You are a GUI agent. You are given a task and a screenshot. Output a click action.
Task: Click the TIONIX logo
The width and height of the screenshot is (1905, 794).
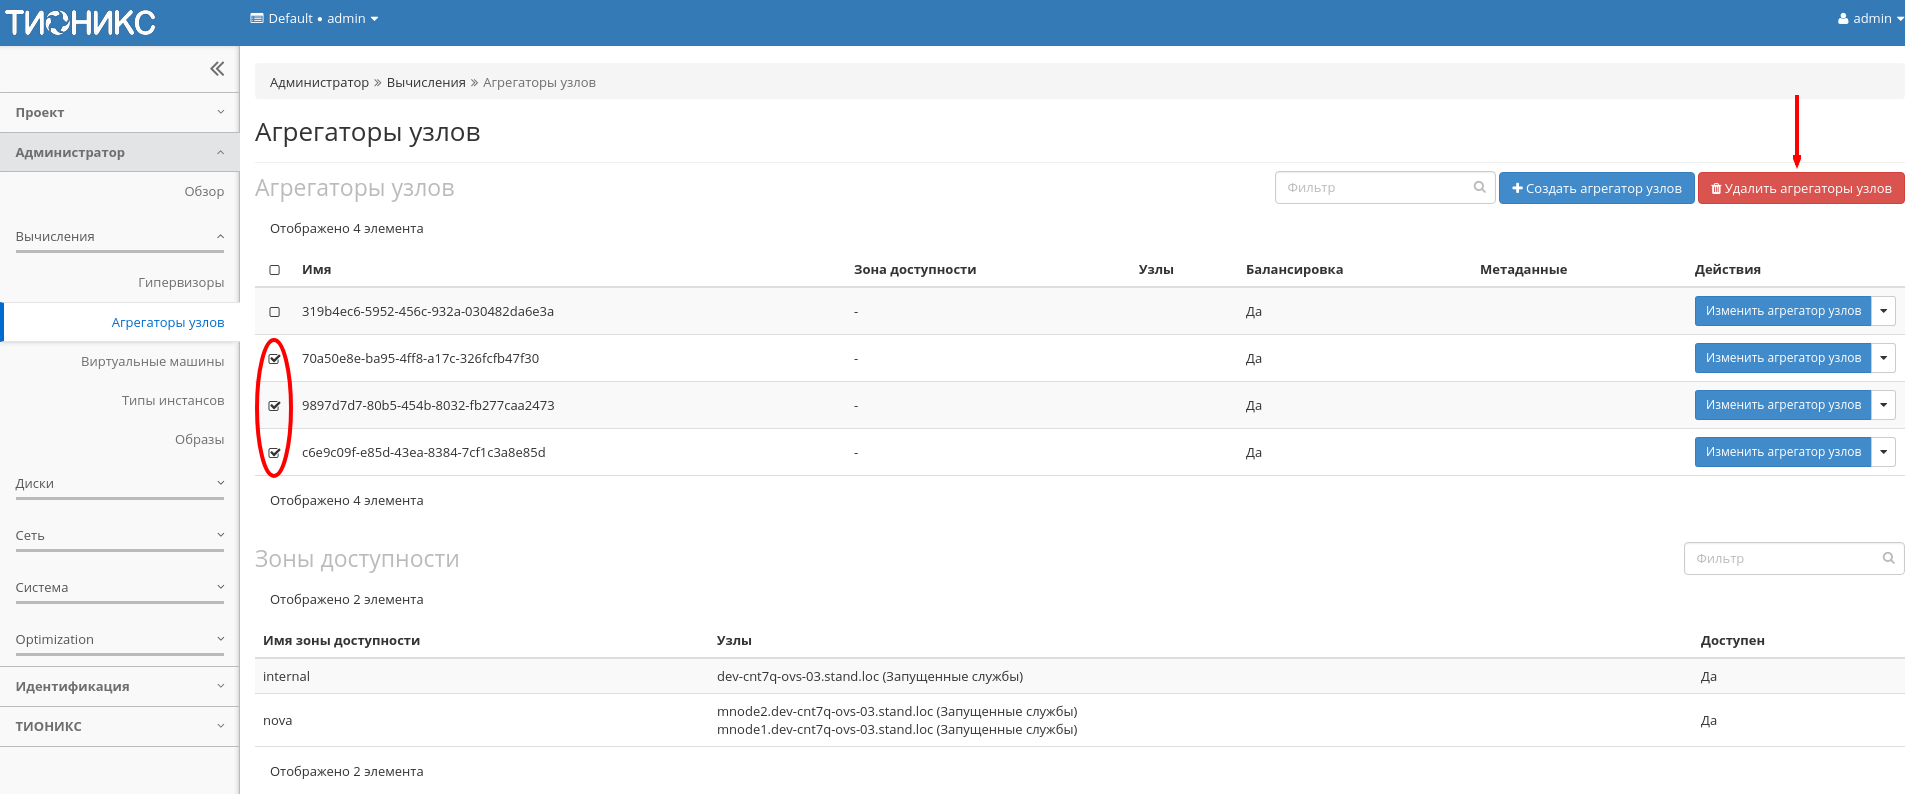coord(81,22)
